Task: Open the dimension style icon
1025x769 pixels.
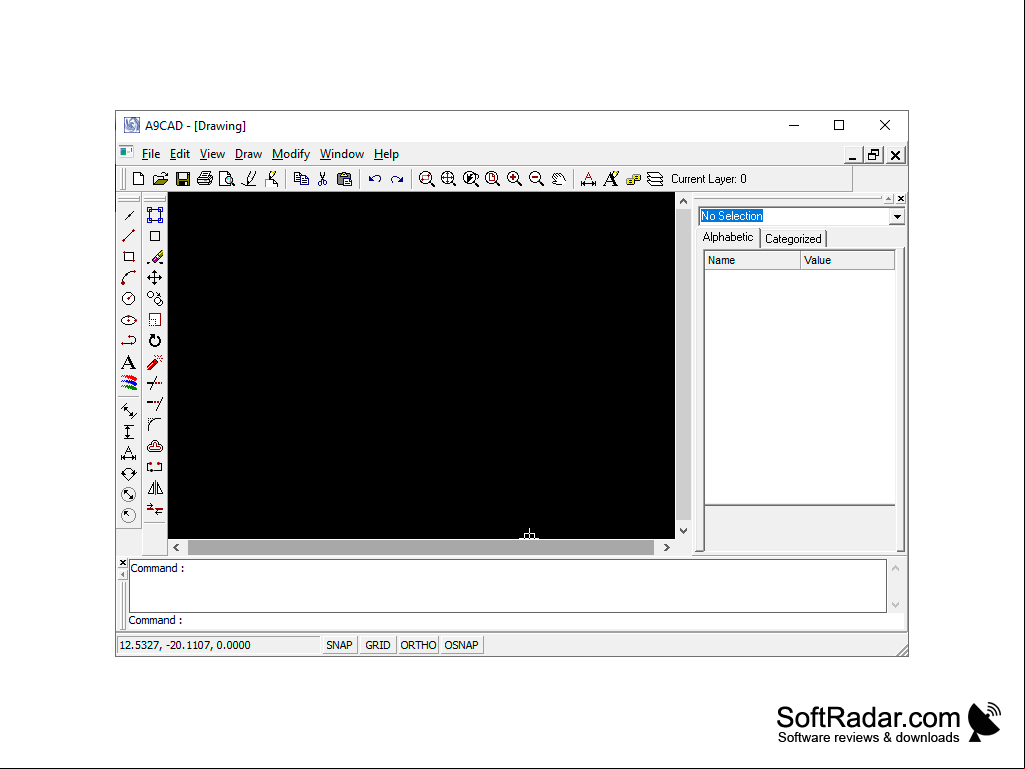Action: pos(588,179)
